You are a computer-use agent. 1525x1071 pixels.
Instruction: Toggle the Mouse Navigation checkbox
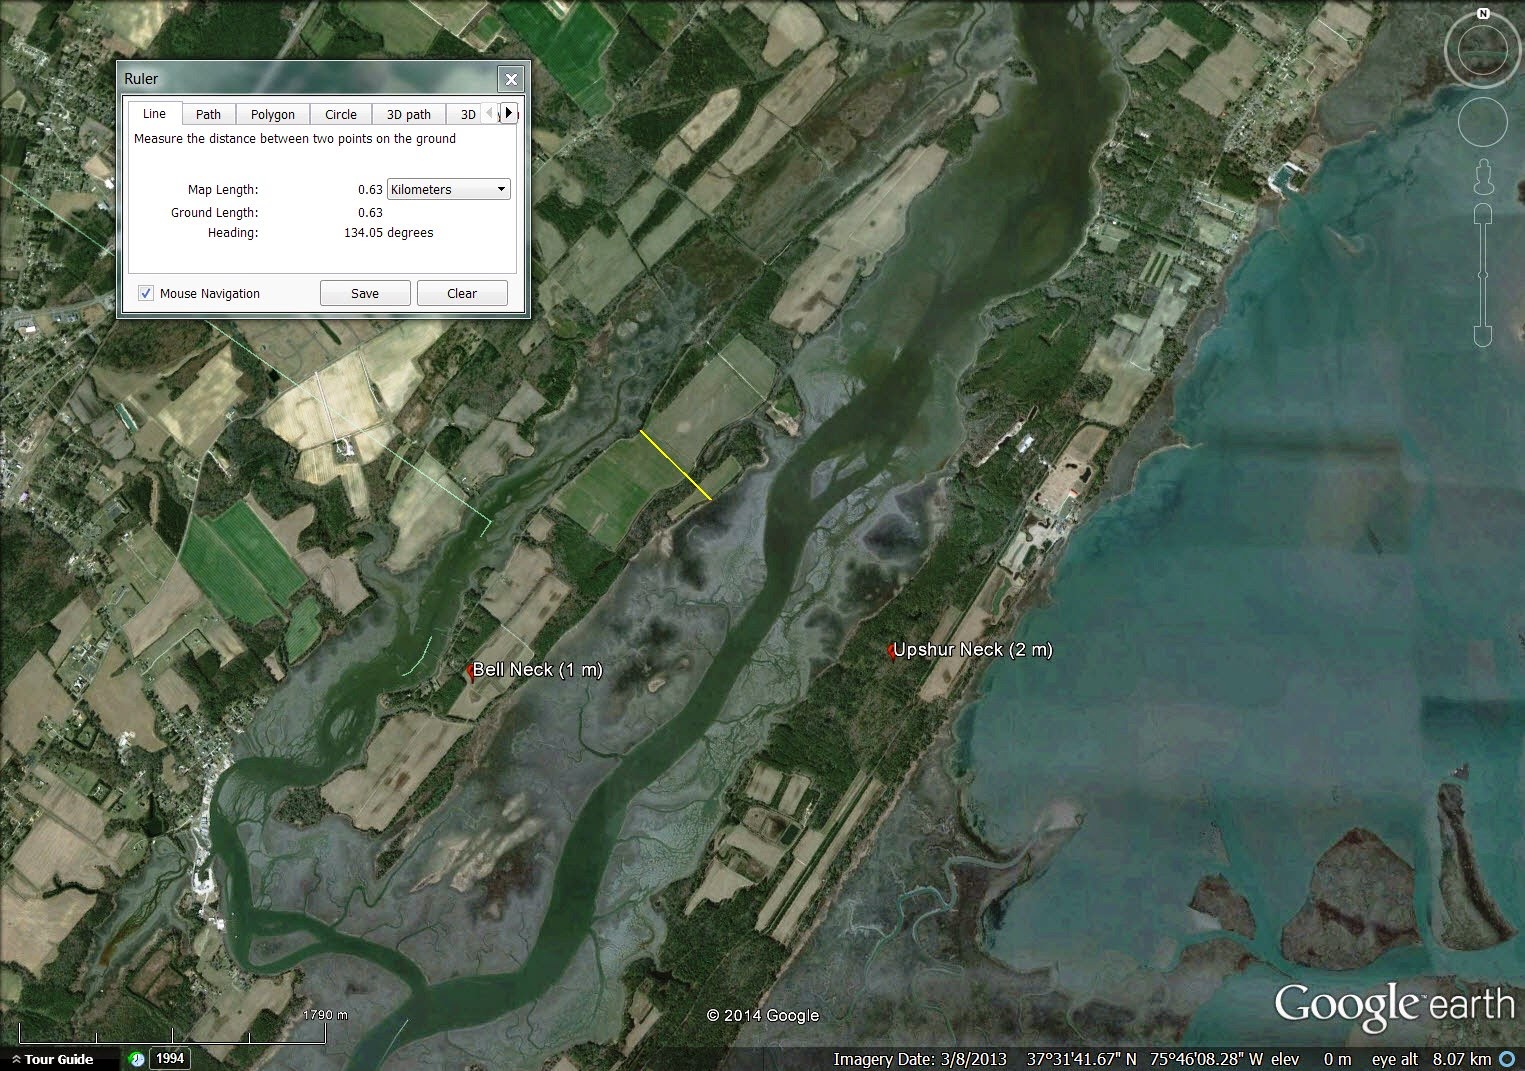click(x=146, y=293)
